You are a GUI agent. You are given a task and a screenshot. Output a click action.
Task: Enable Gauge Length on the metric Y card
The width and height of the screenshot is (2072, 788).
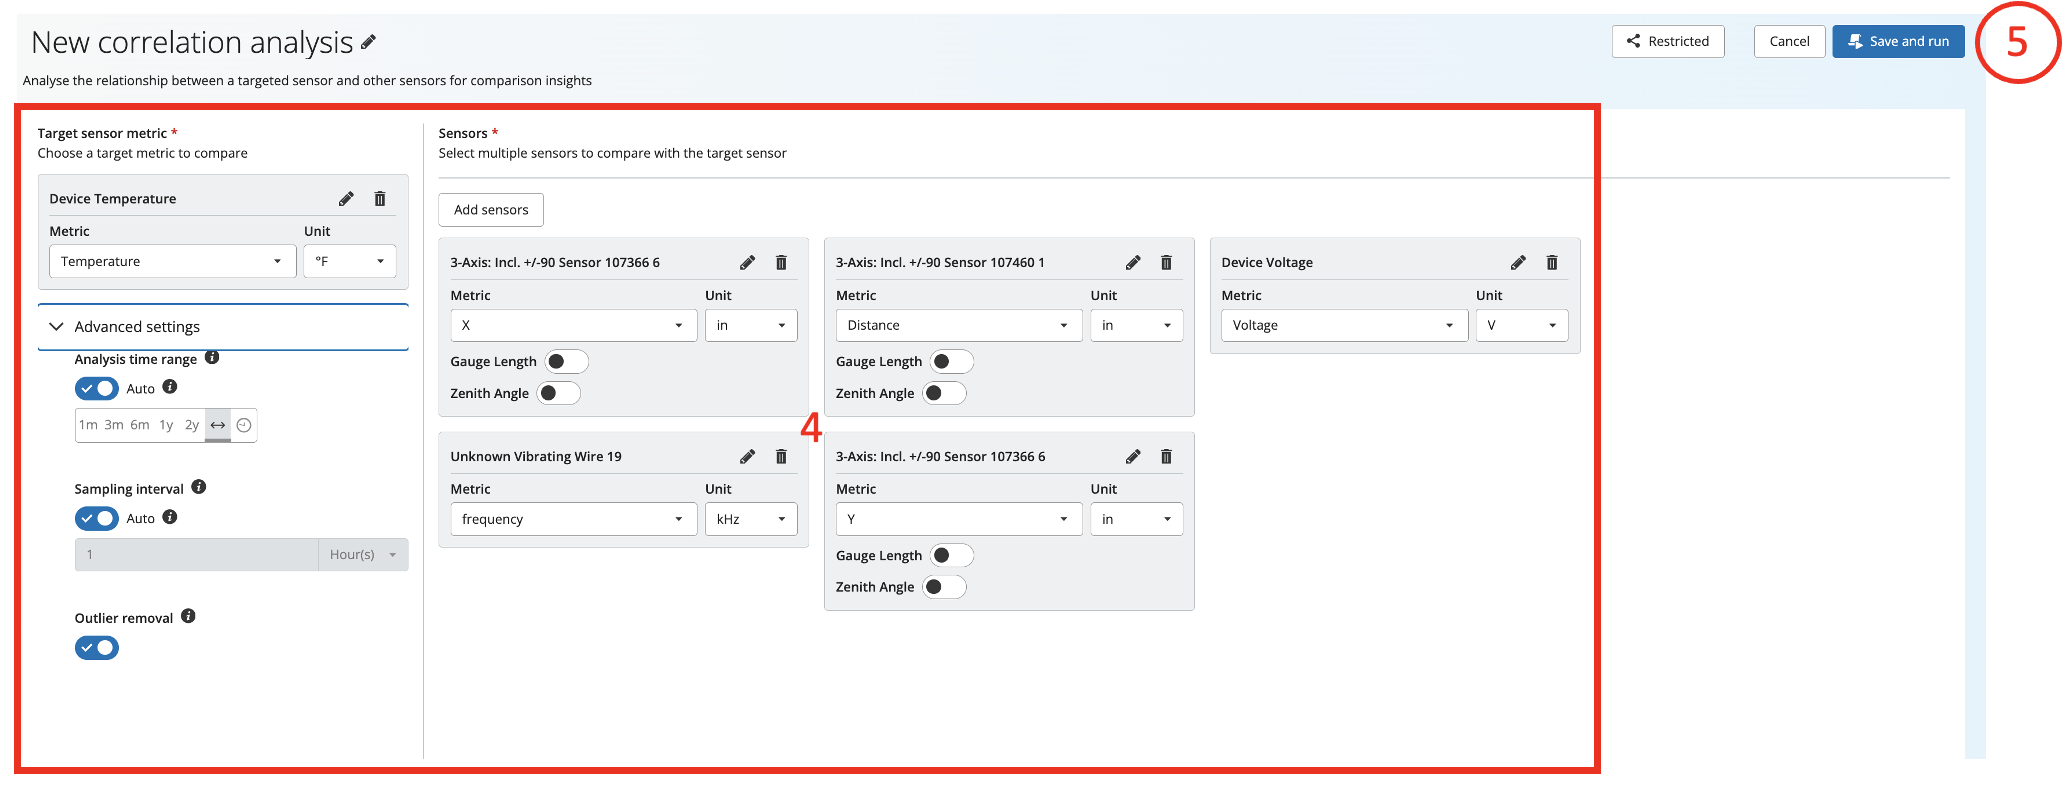tap(951, 556)
